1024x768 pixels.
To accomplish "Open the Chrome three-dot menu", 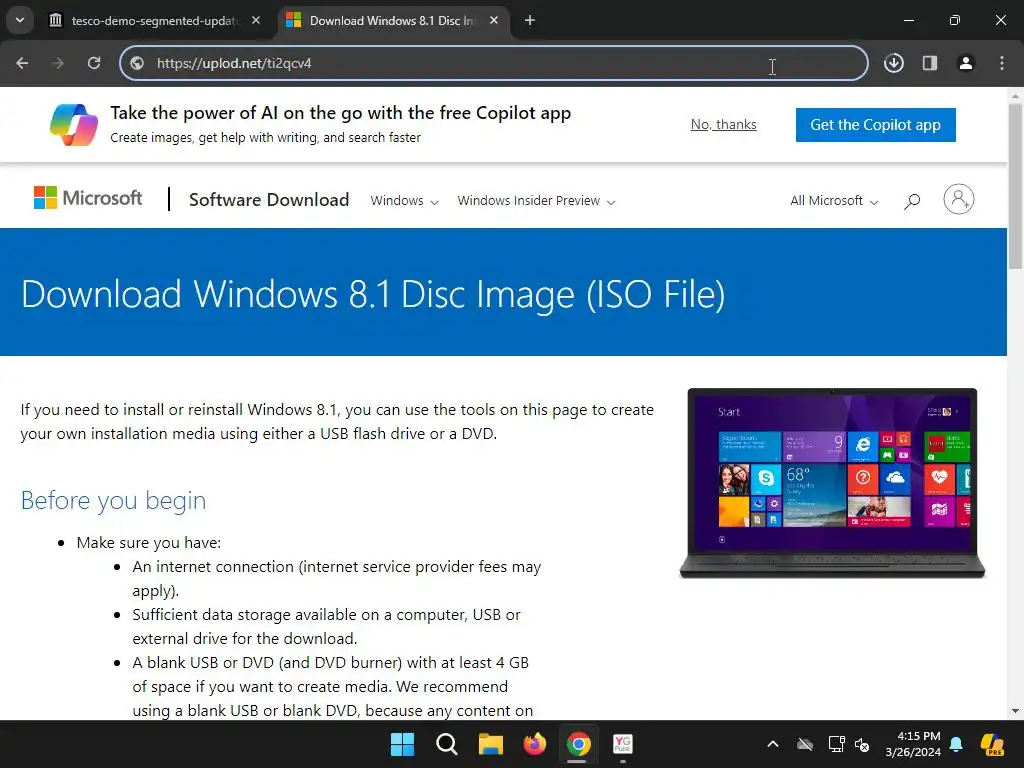I will coord(1002,63).
